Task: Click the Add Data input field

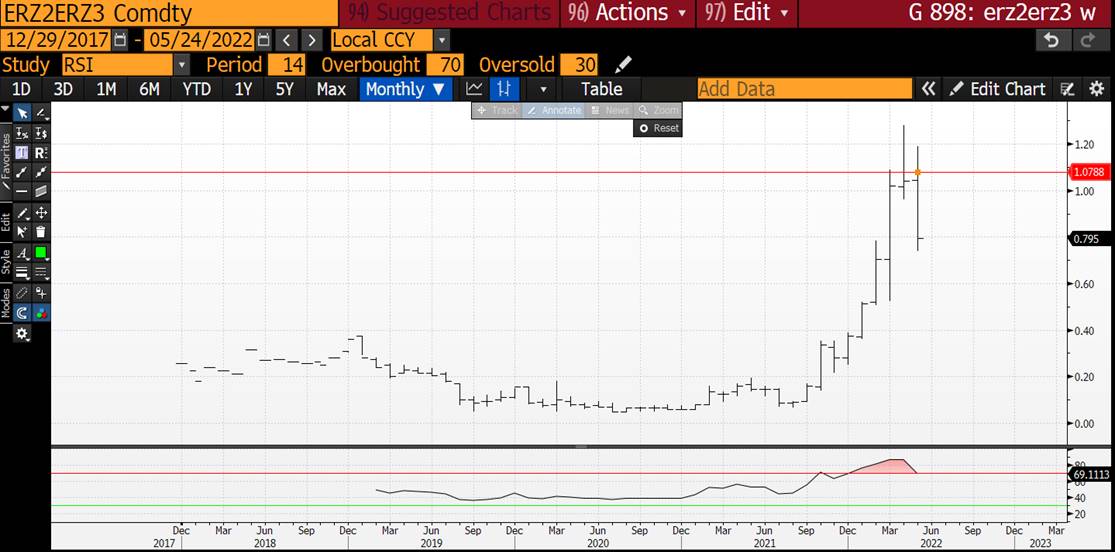Action: click(804, 89)
